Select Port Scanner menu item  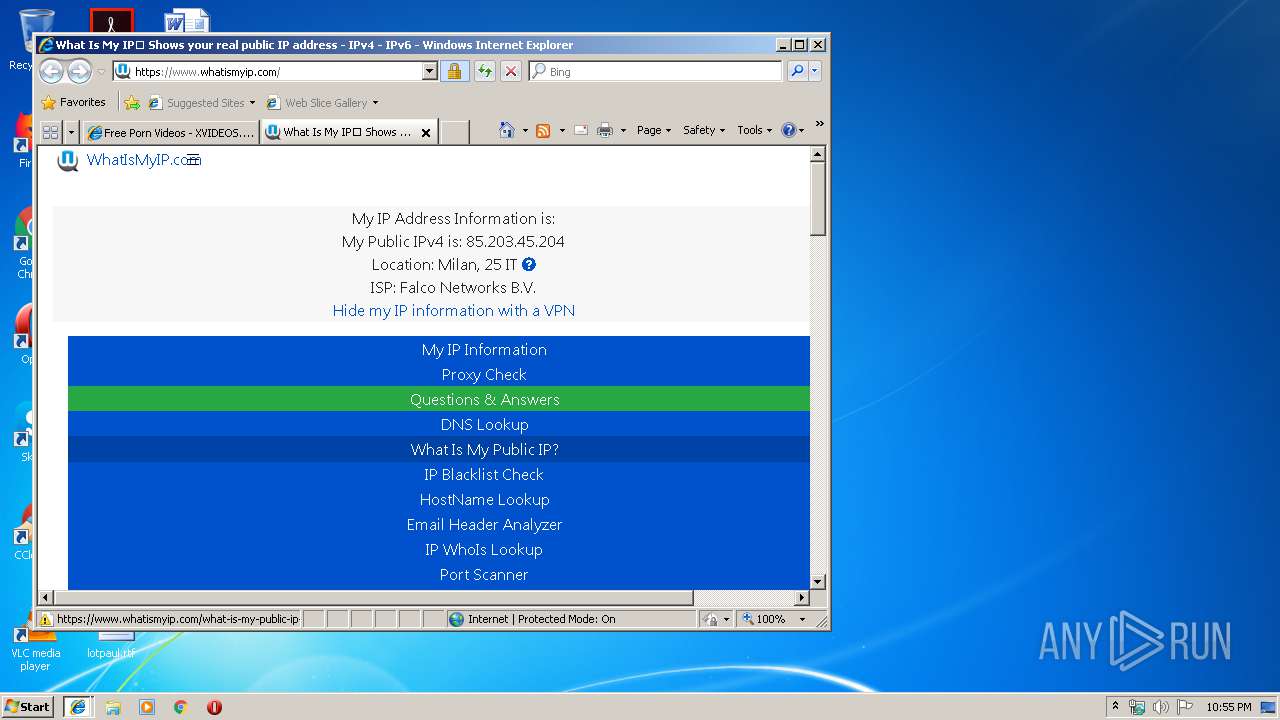coord(484,574)
